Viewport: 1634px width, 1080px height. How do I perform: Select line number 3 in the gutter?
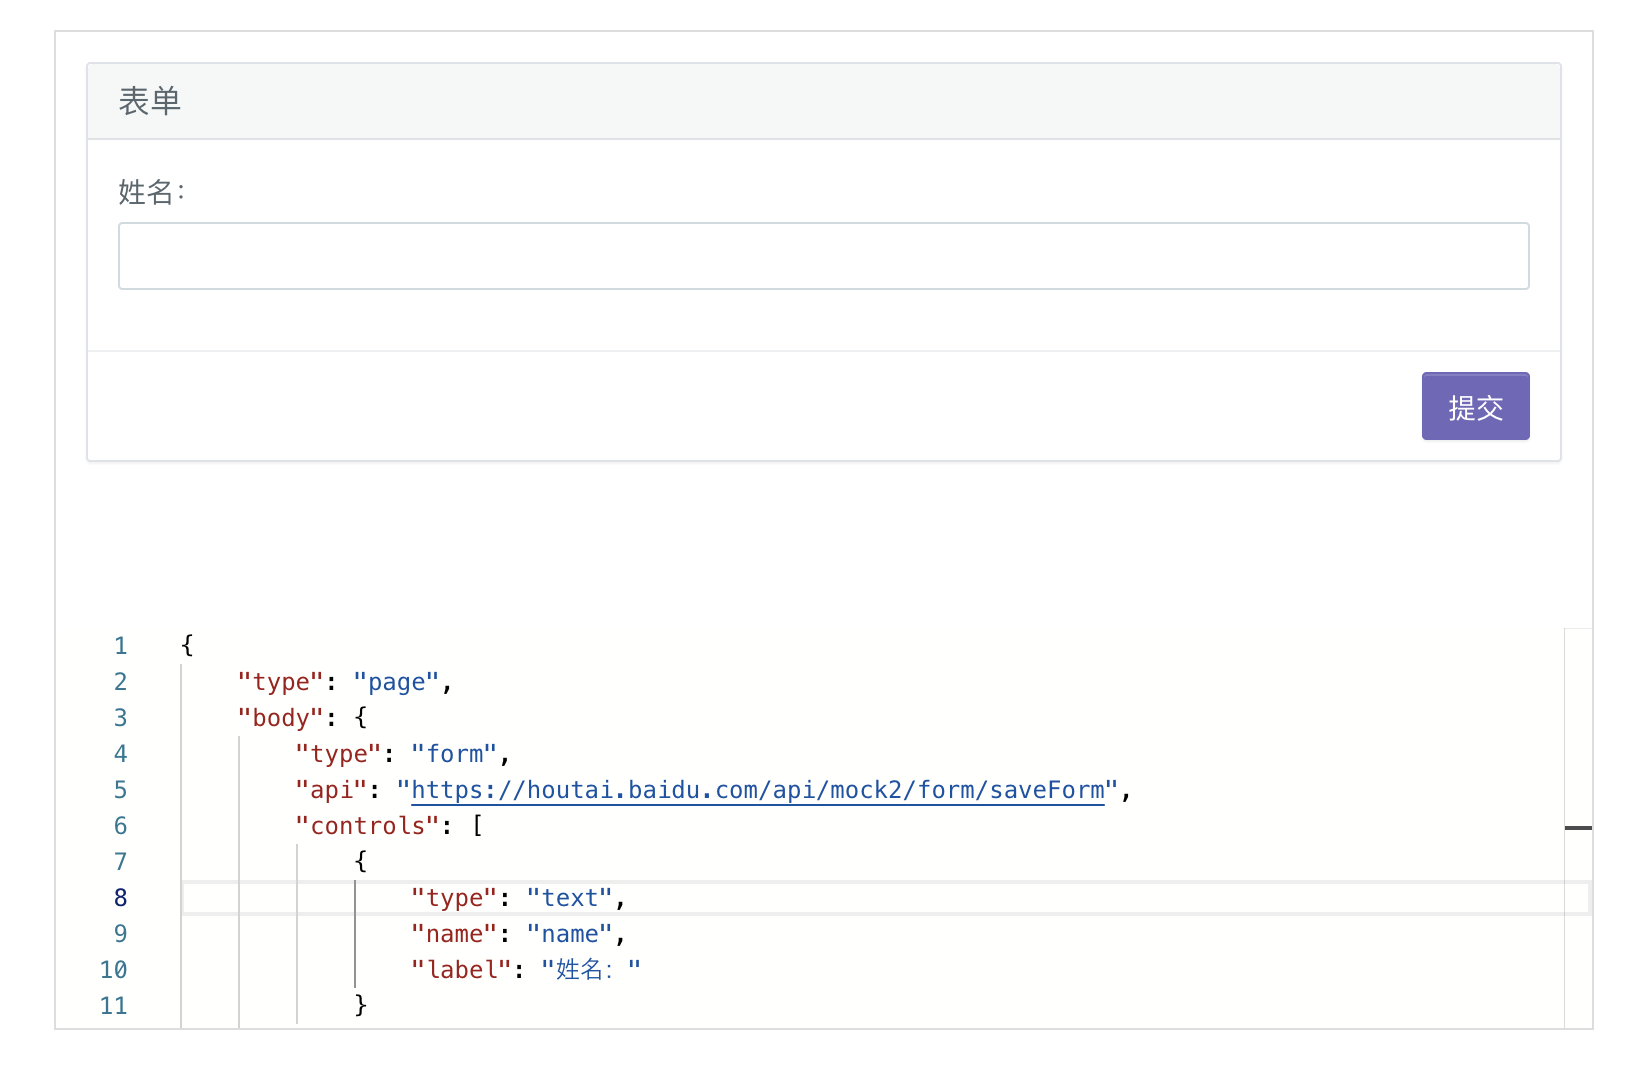(120, 718)
